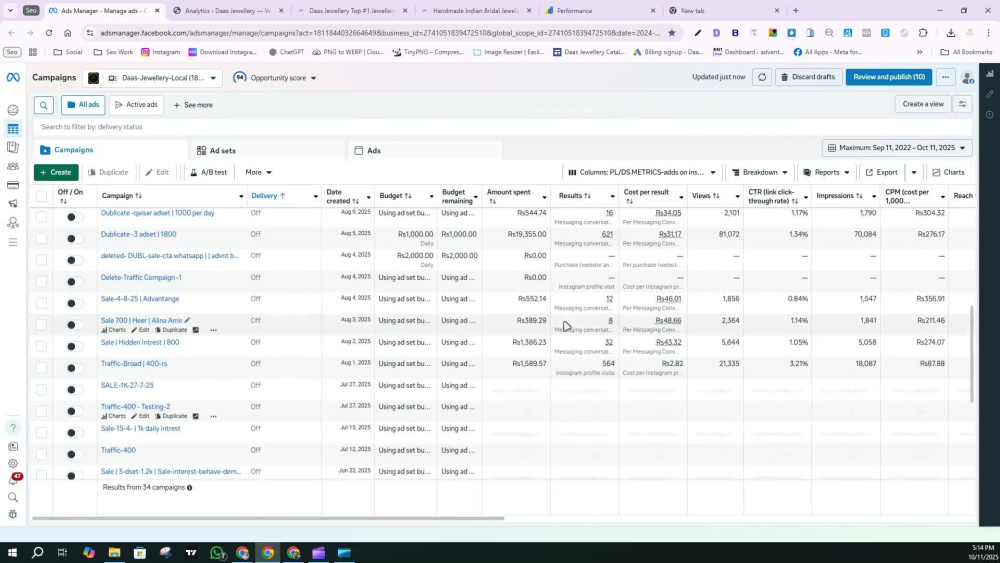Click the horizontal scrollbar below the table
1000x563 pixels.
268,518
